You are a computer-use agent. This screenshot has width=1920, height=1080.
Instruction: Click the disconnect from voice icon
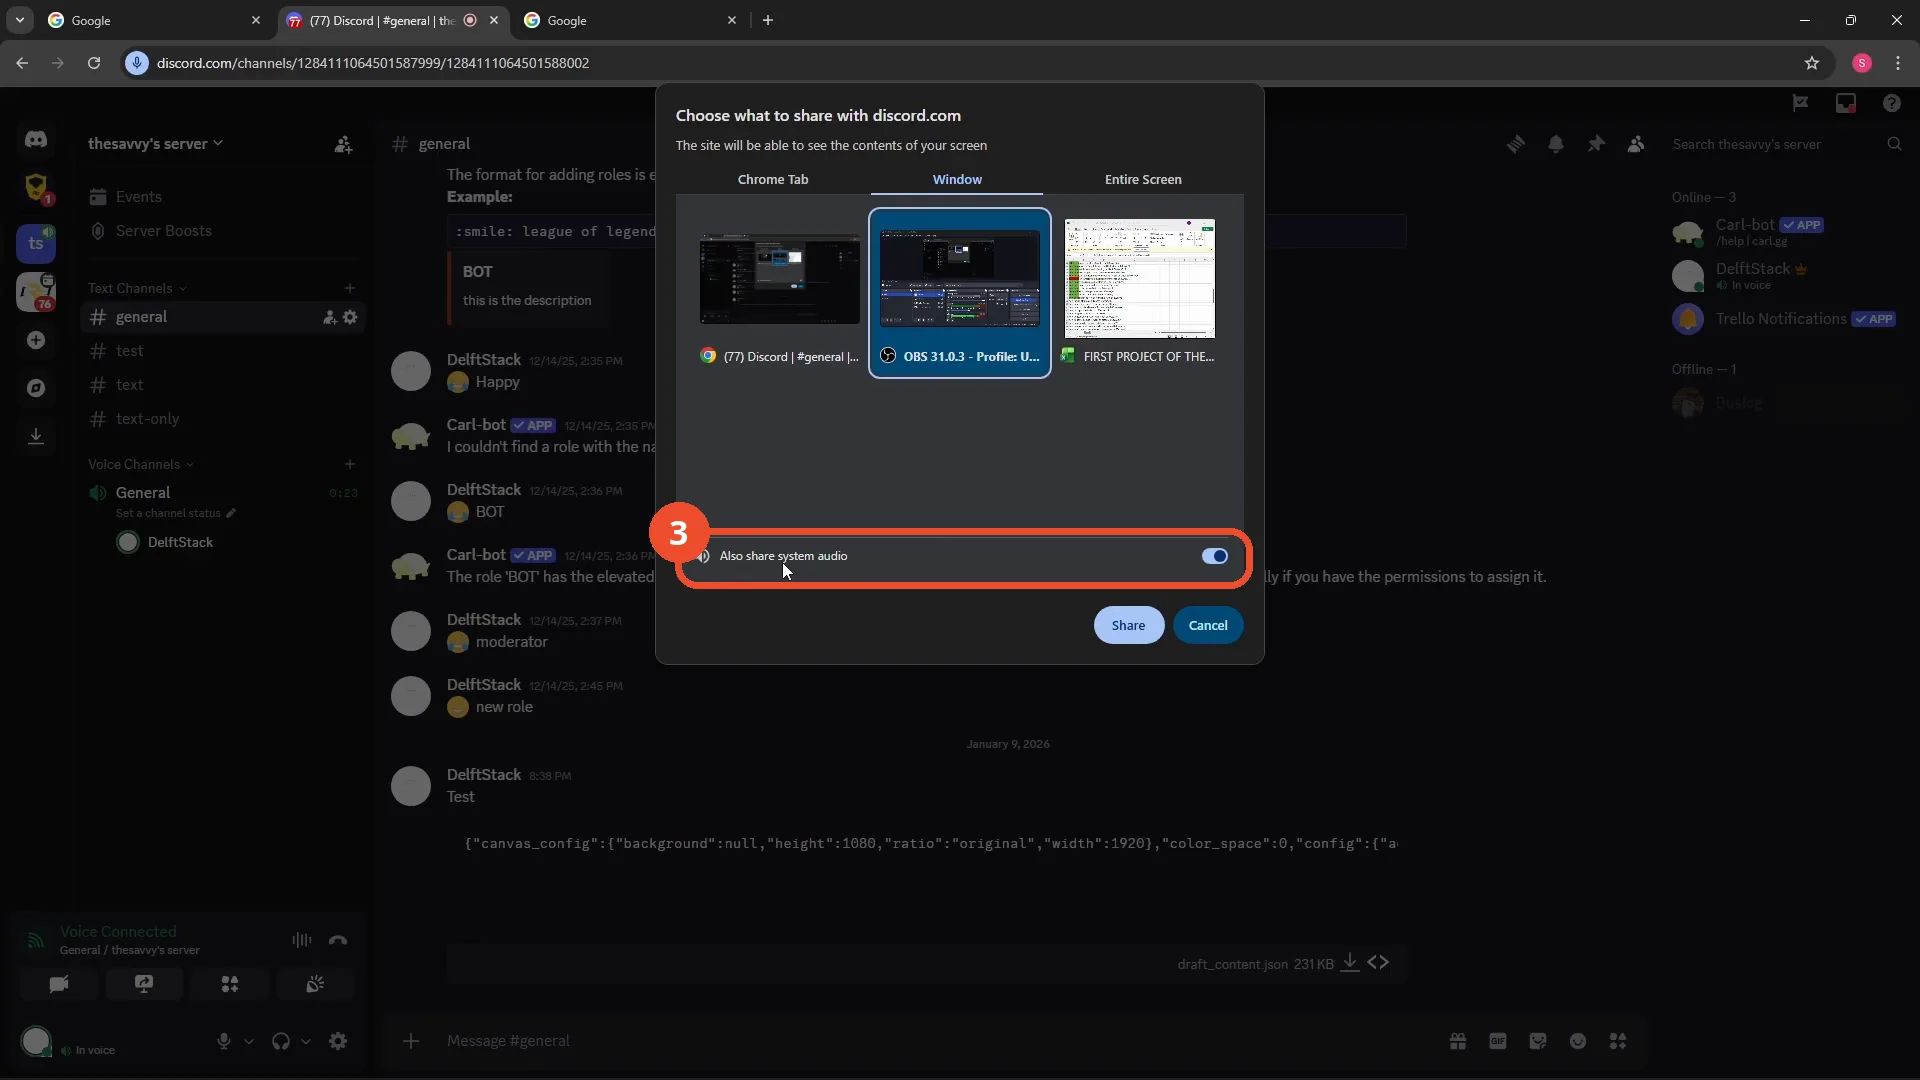coord(338,940)
